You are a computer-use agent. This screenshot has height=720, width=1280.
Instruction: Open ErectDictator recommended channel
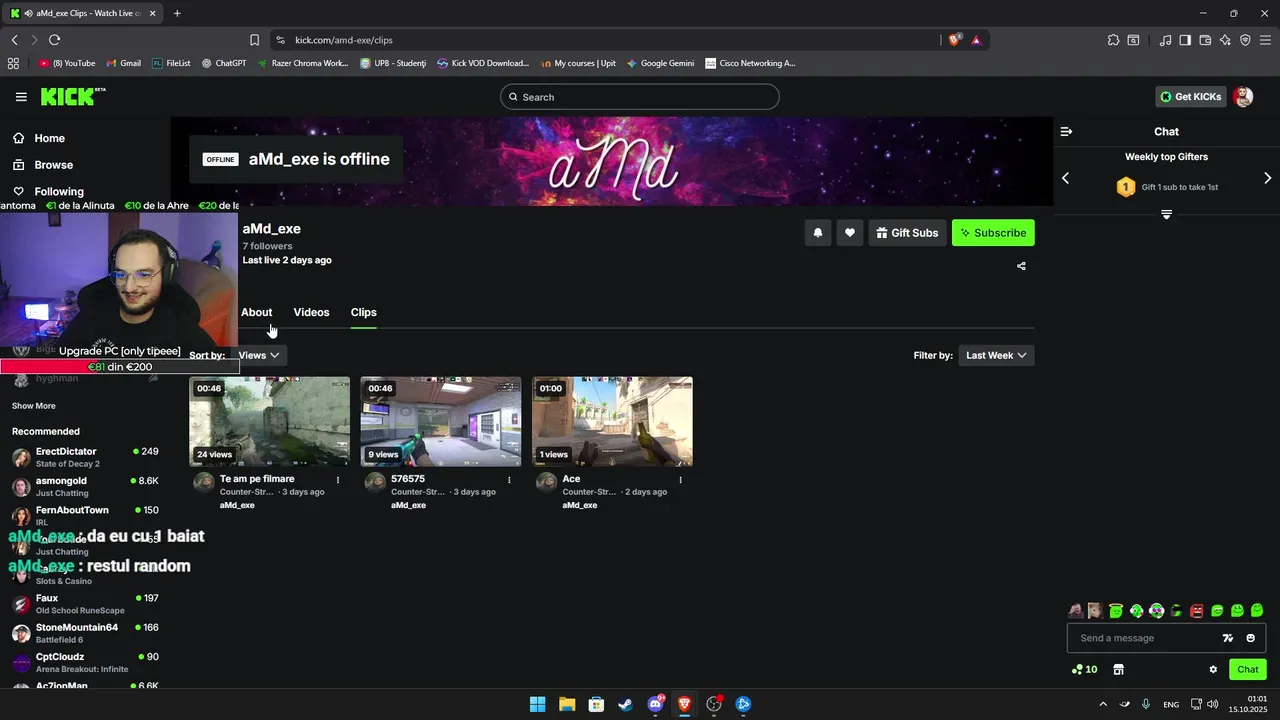coord(86,457)
